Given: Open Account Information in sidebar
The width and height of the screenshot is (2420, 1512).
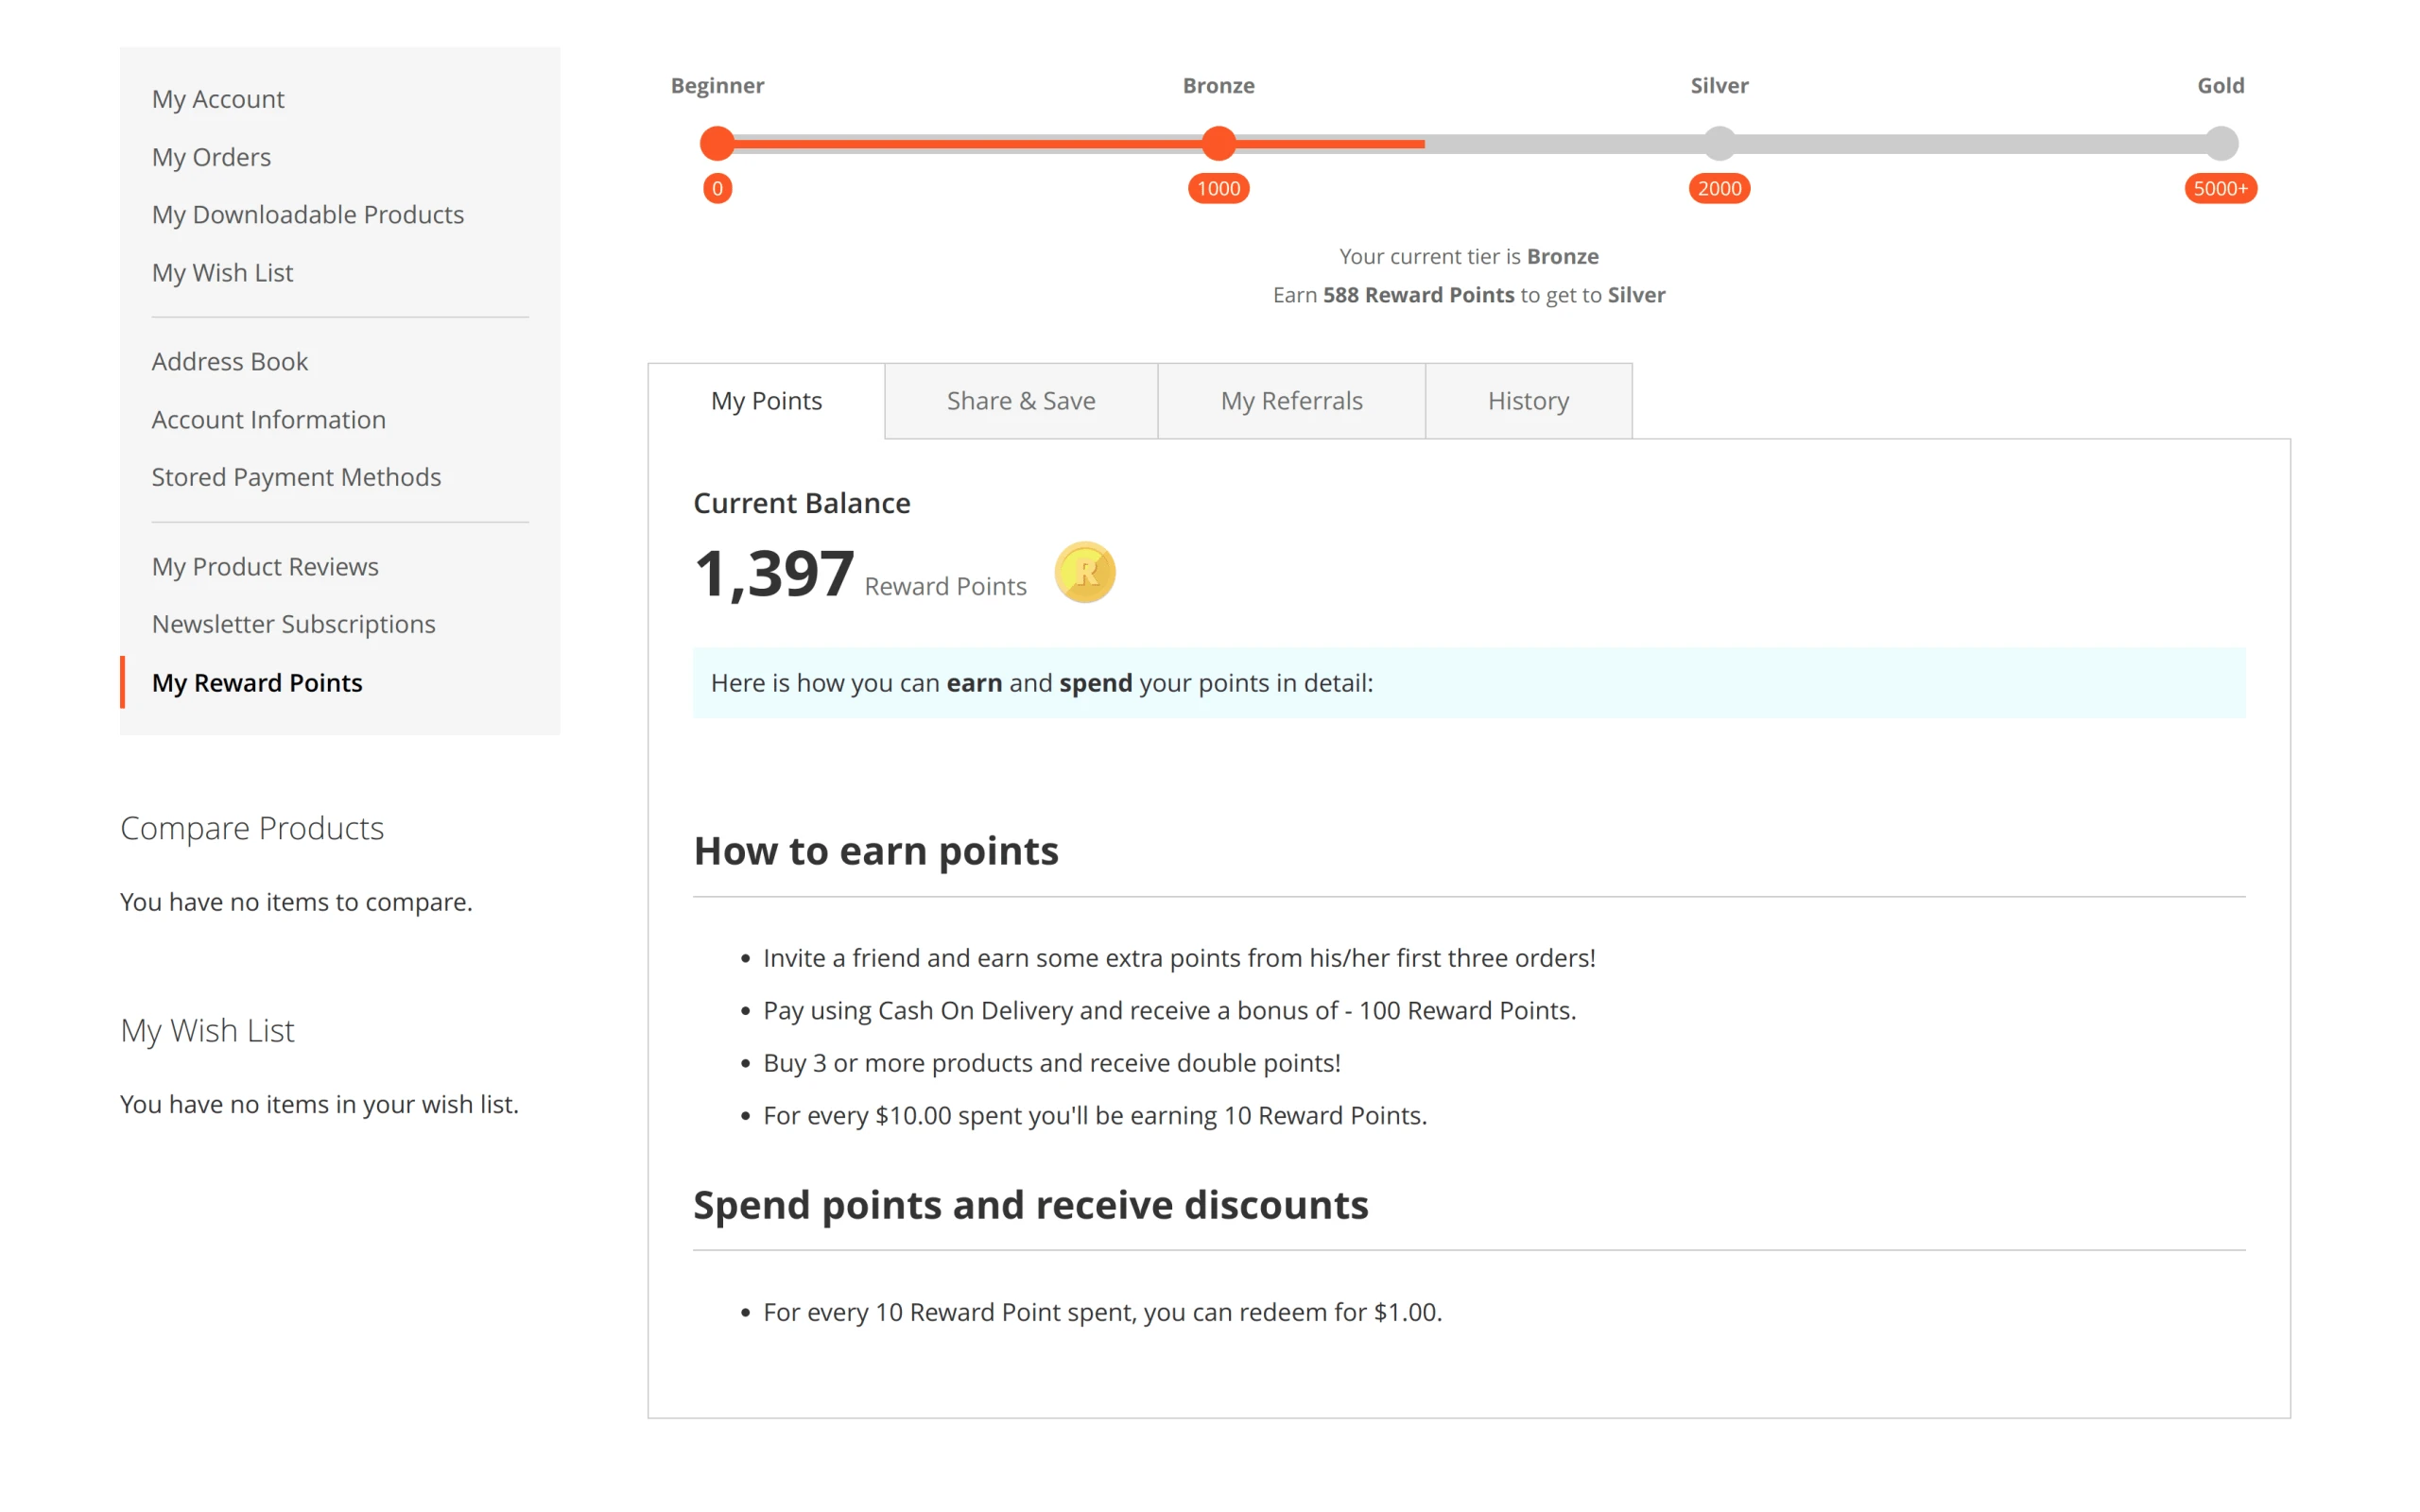Looking at the screenshot, I should 268,419.
